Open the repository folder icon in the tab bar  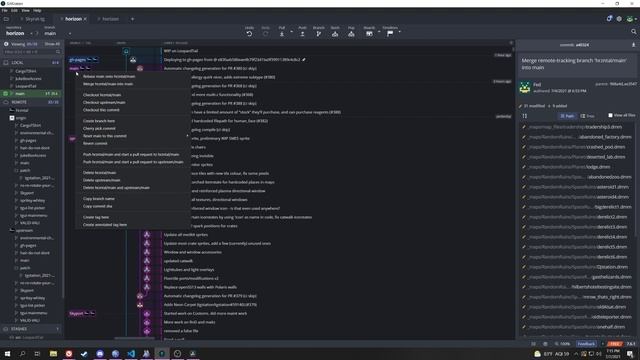click(6, 19)
